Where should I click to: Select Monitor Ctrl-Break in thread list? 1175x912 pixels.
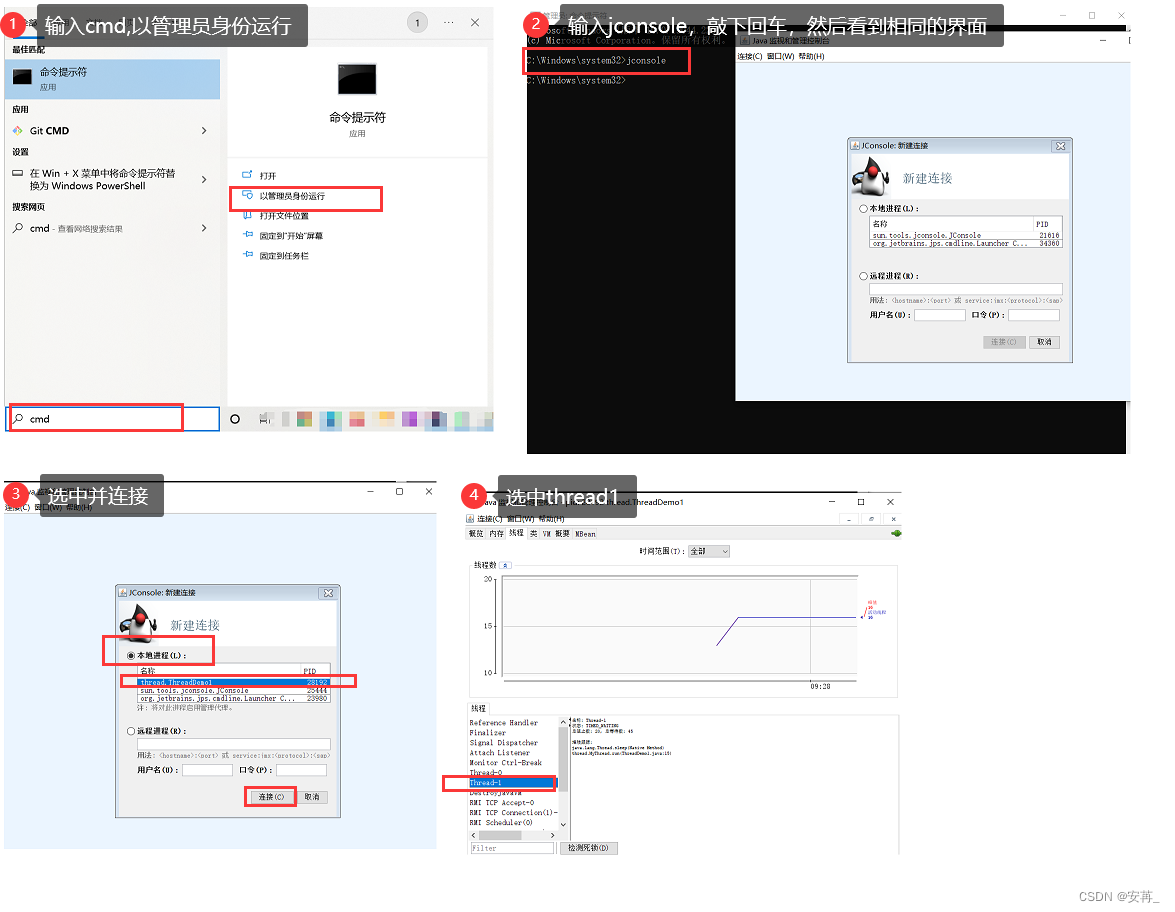[506, 763]
